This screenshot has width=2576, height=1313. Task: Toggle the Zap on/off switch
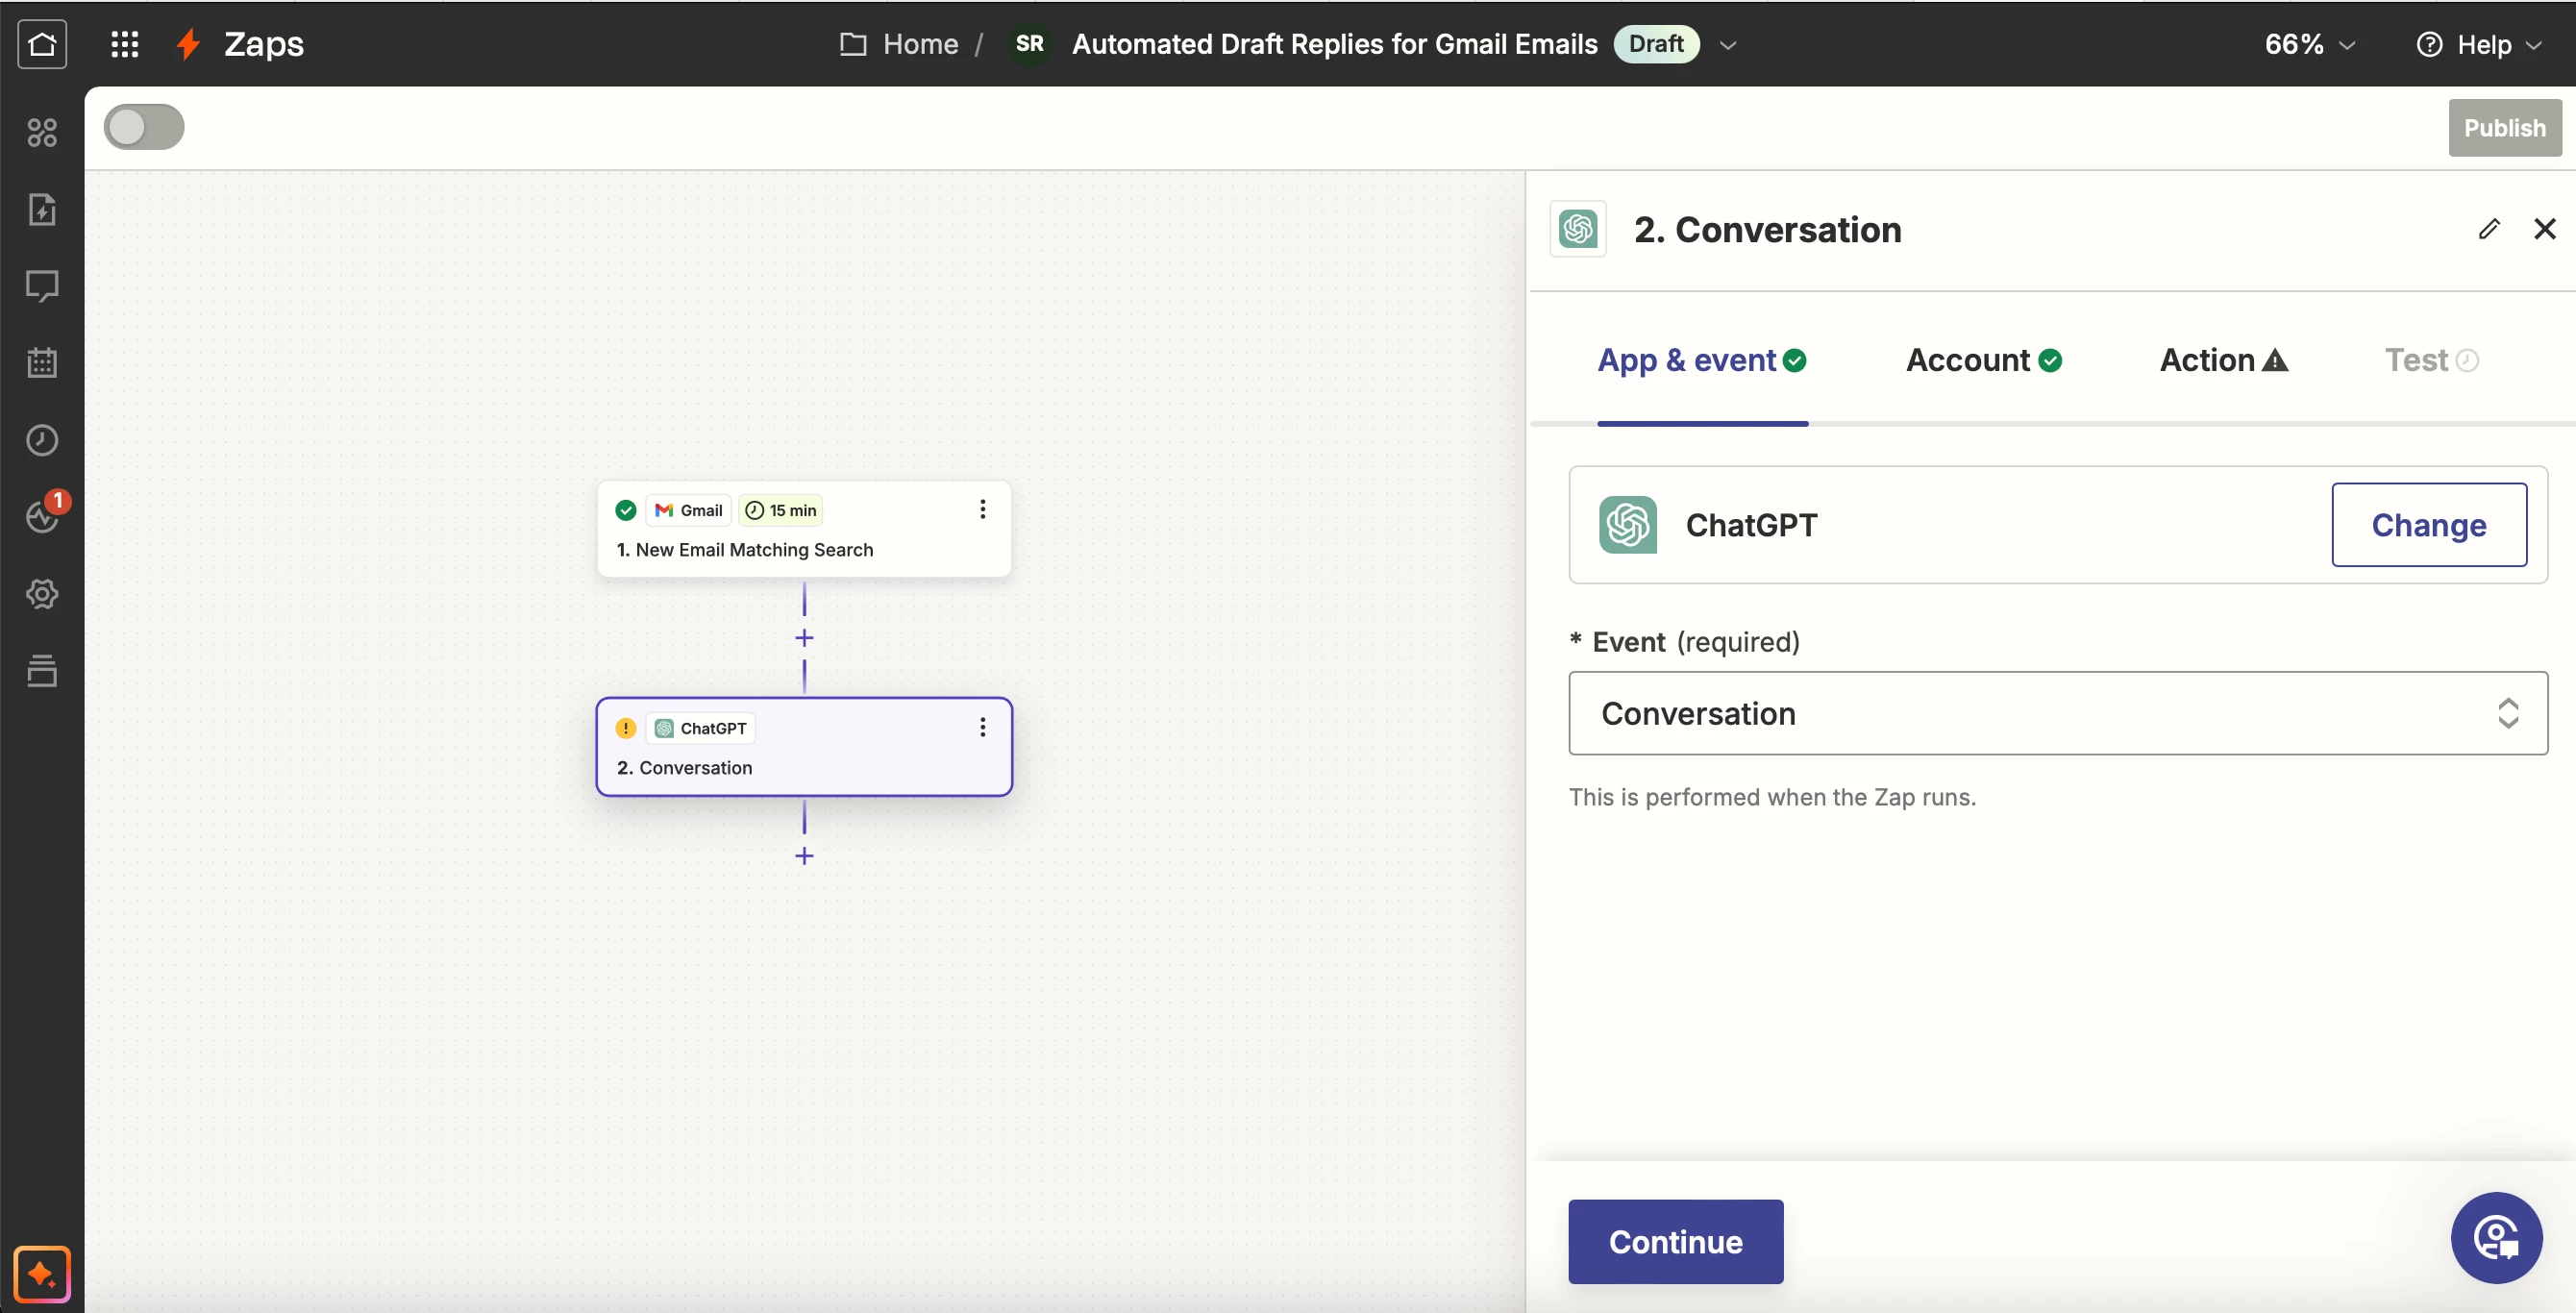click(x=144, y=127)
